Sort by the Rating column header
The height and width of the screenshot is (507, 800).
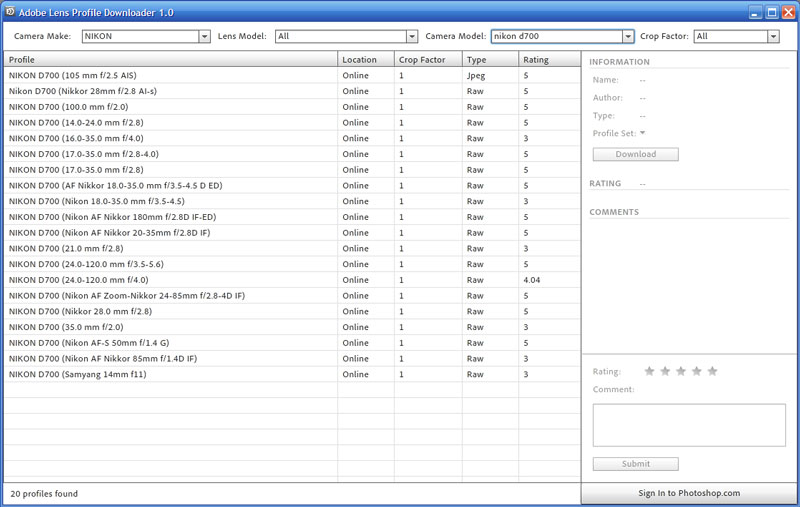coord(549,59)
